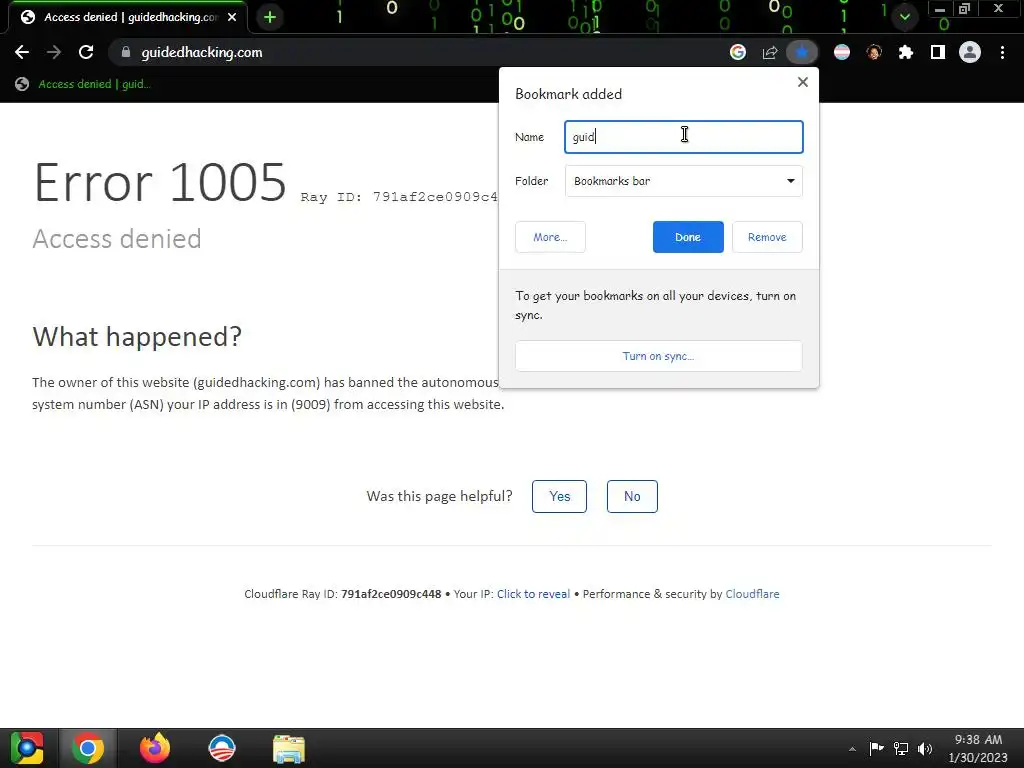Screen dimensions: 1024x768
Task: Close the Bookmark added popup
Action: [803, 82]
